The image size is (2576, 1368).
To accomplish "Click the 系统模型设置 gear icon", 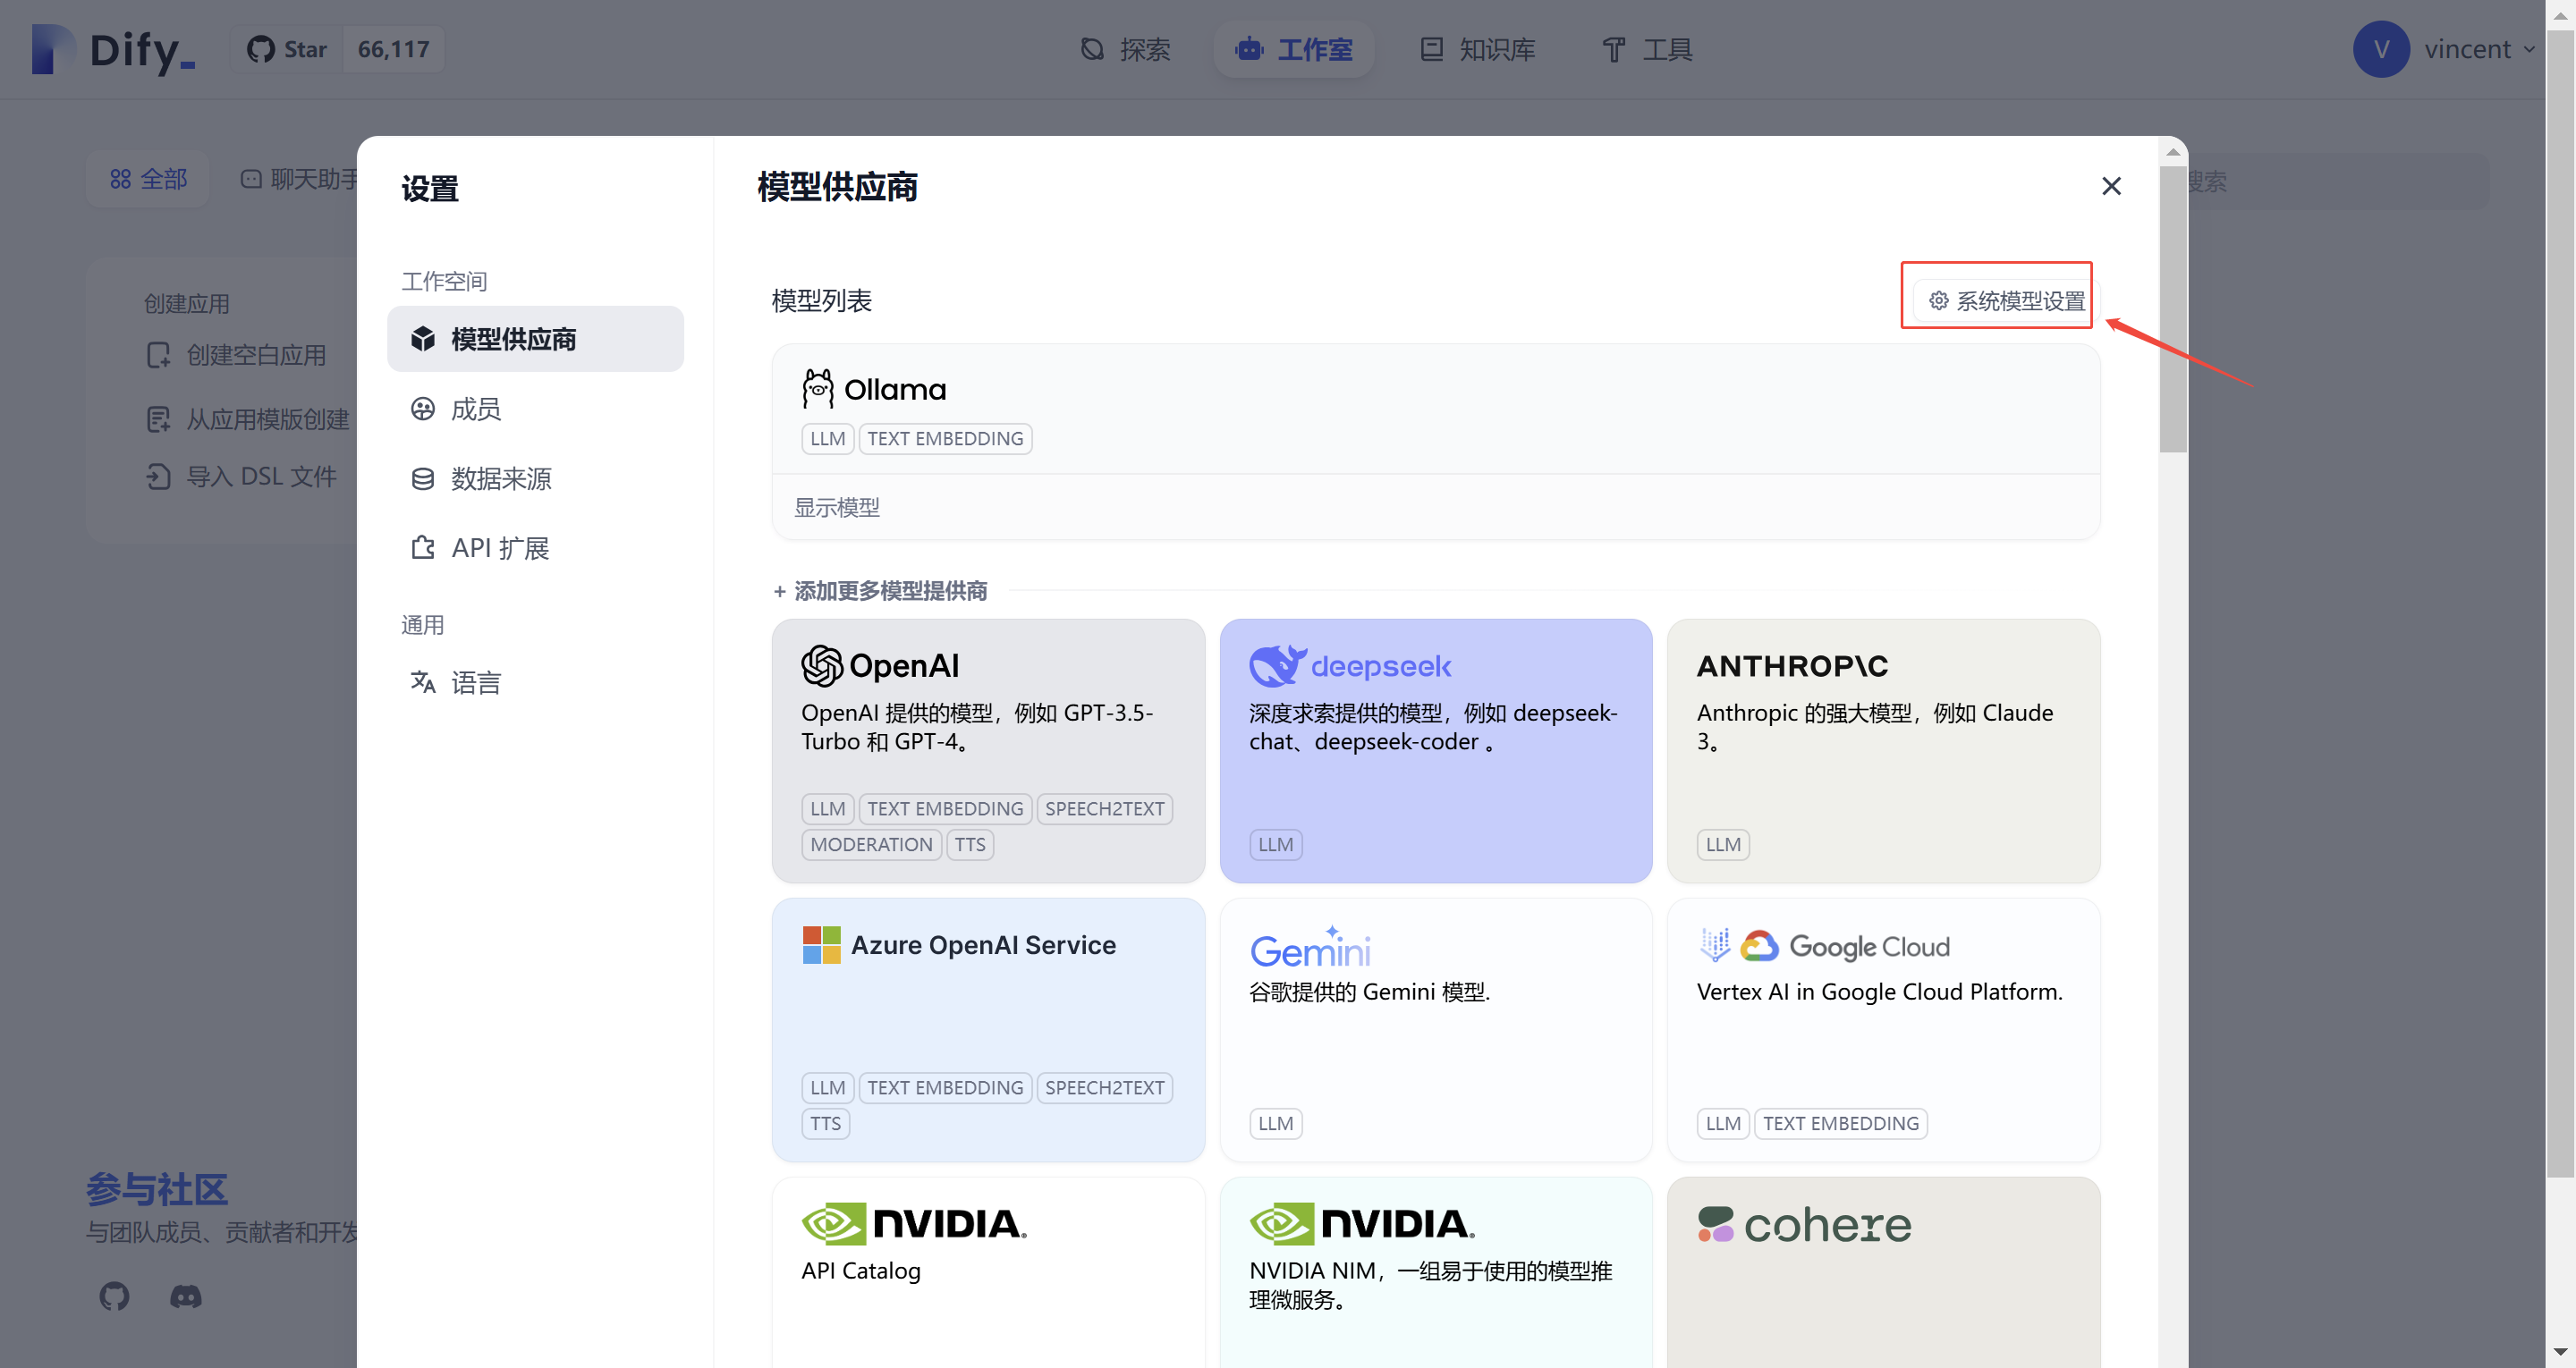I will (x=1938, y=300).
